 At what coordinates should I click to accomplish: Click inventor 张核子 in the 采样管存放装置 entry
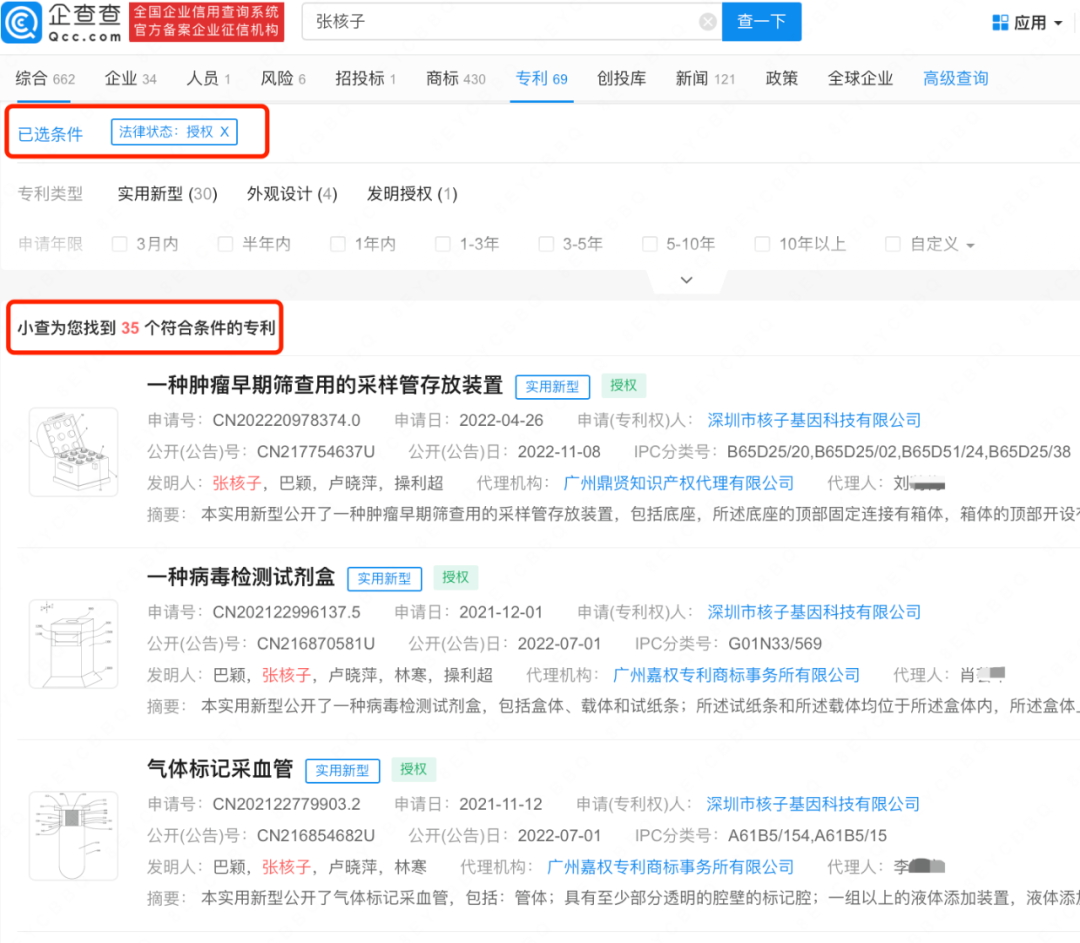[237, 484]
